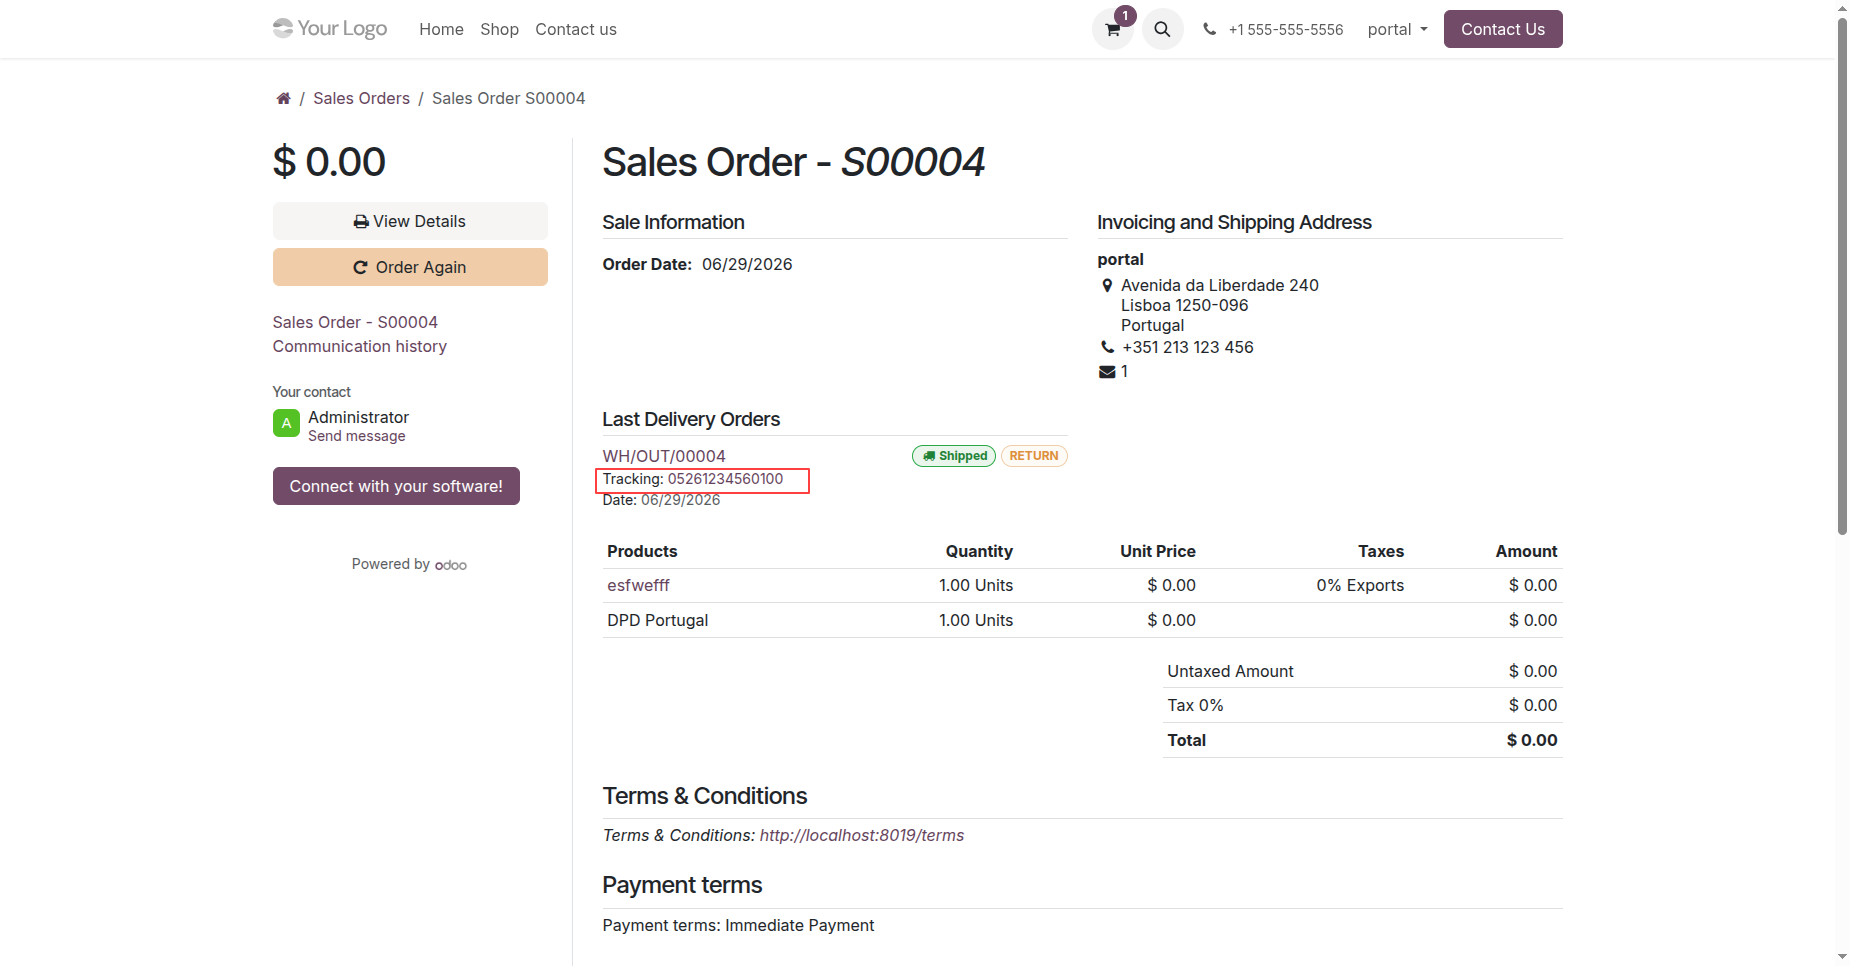The height and width of the screenshot is (966, 1850).
Task: Click the 0% Exports tax cell
Action: pyautogui.click(x=1360, y=585)
